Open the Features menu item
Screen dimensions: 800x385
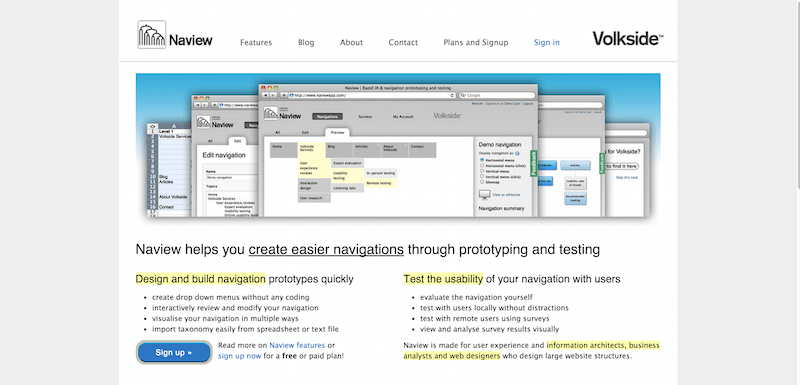[256, 42]
